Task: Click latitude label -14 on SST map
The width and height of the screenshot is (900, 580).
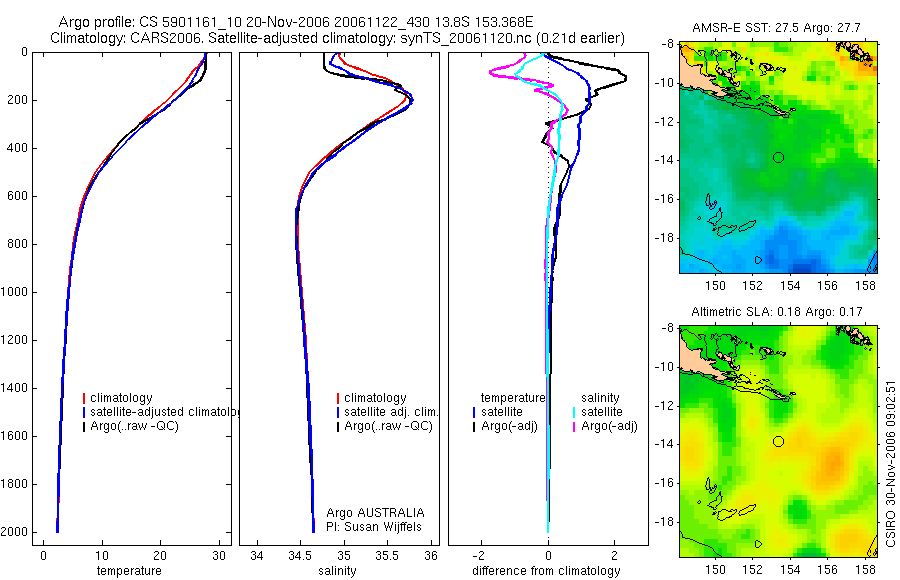Action: (664, 160)
